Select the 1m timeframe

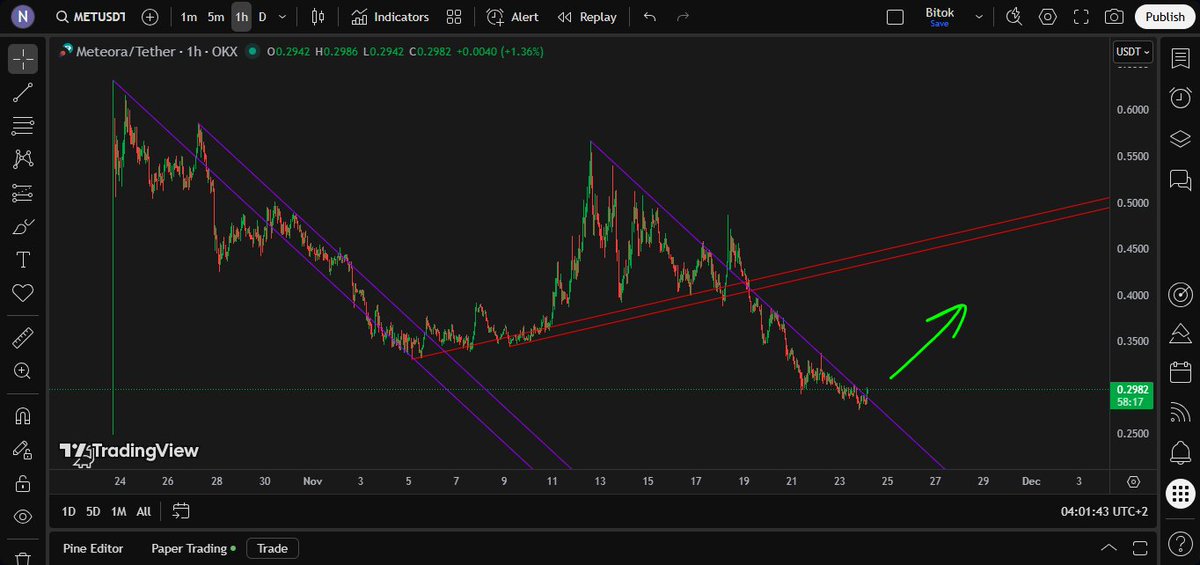189,17
